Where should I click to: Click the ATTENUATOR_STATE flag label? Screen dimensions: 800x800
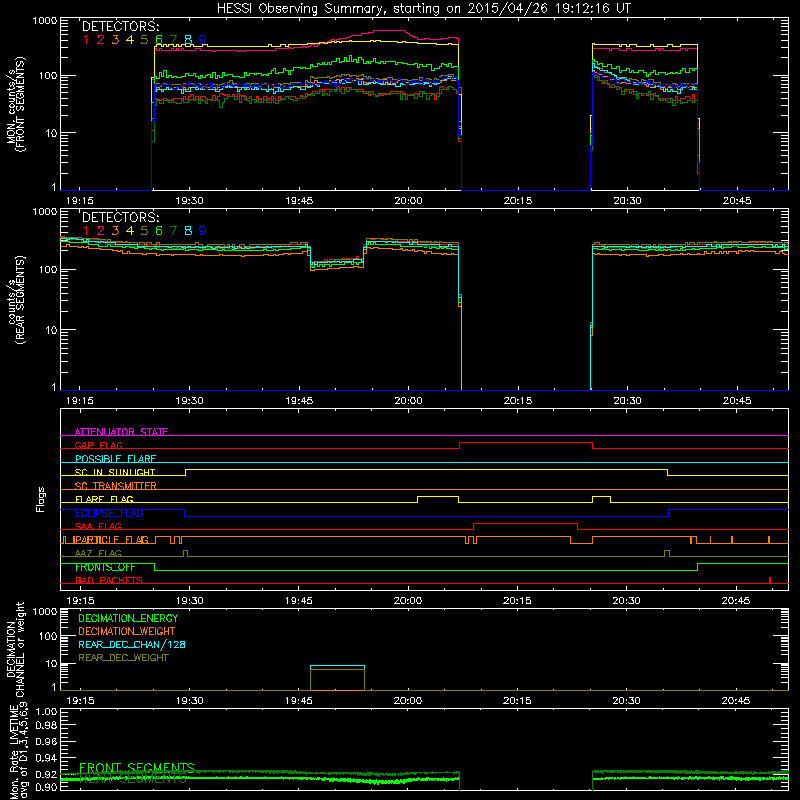coord(121,432)
